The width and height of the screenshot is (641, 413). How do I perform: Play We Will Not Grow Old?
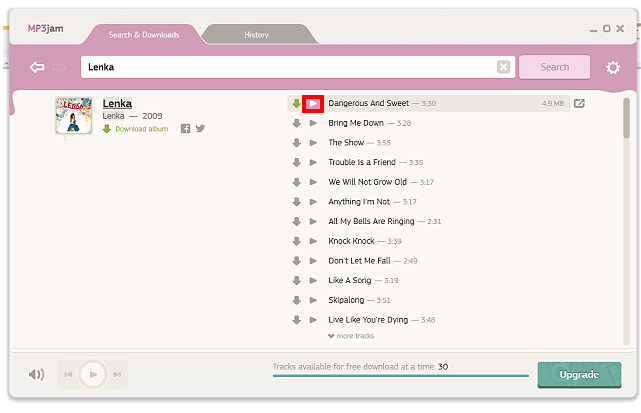(313, 182)
